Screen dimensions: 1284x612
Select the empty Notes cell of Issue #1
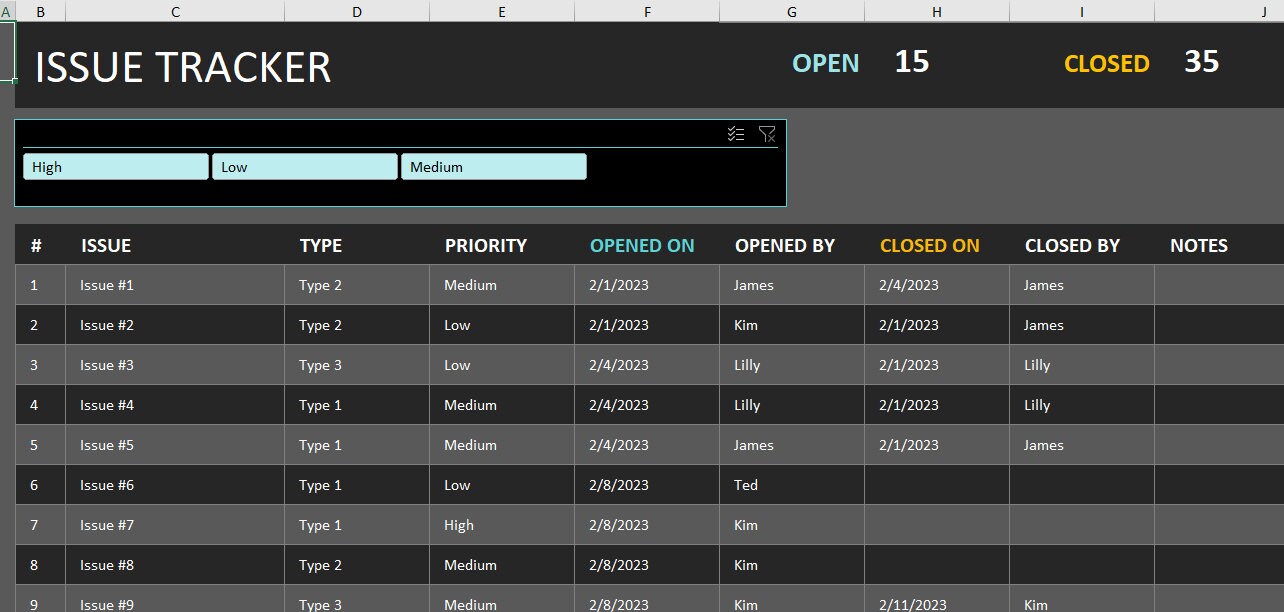click(1219, 285)
